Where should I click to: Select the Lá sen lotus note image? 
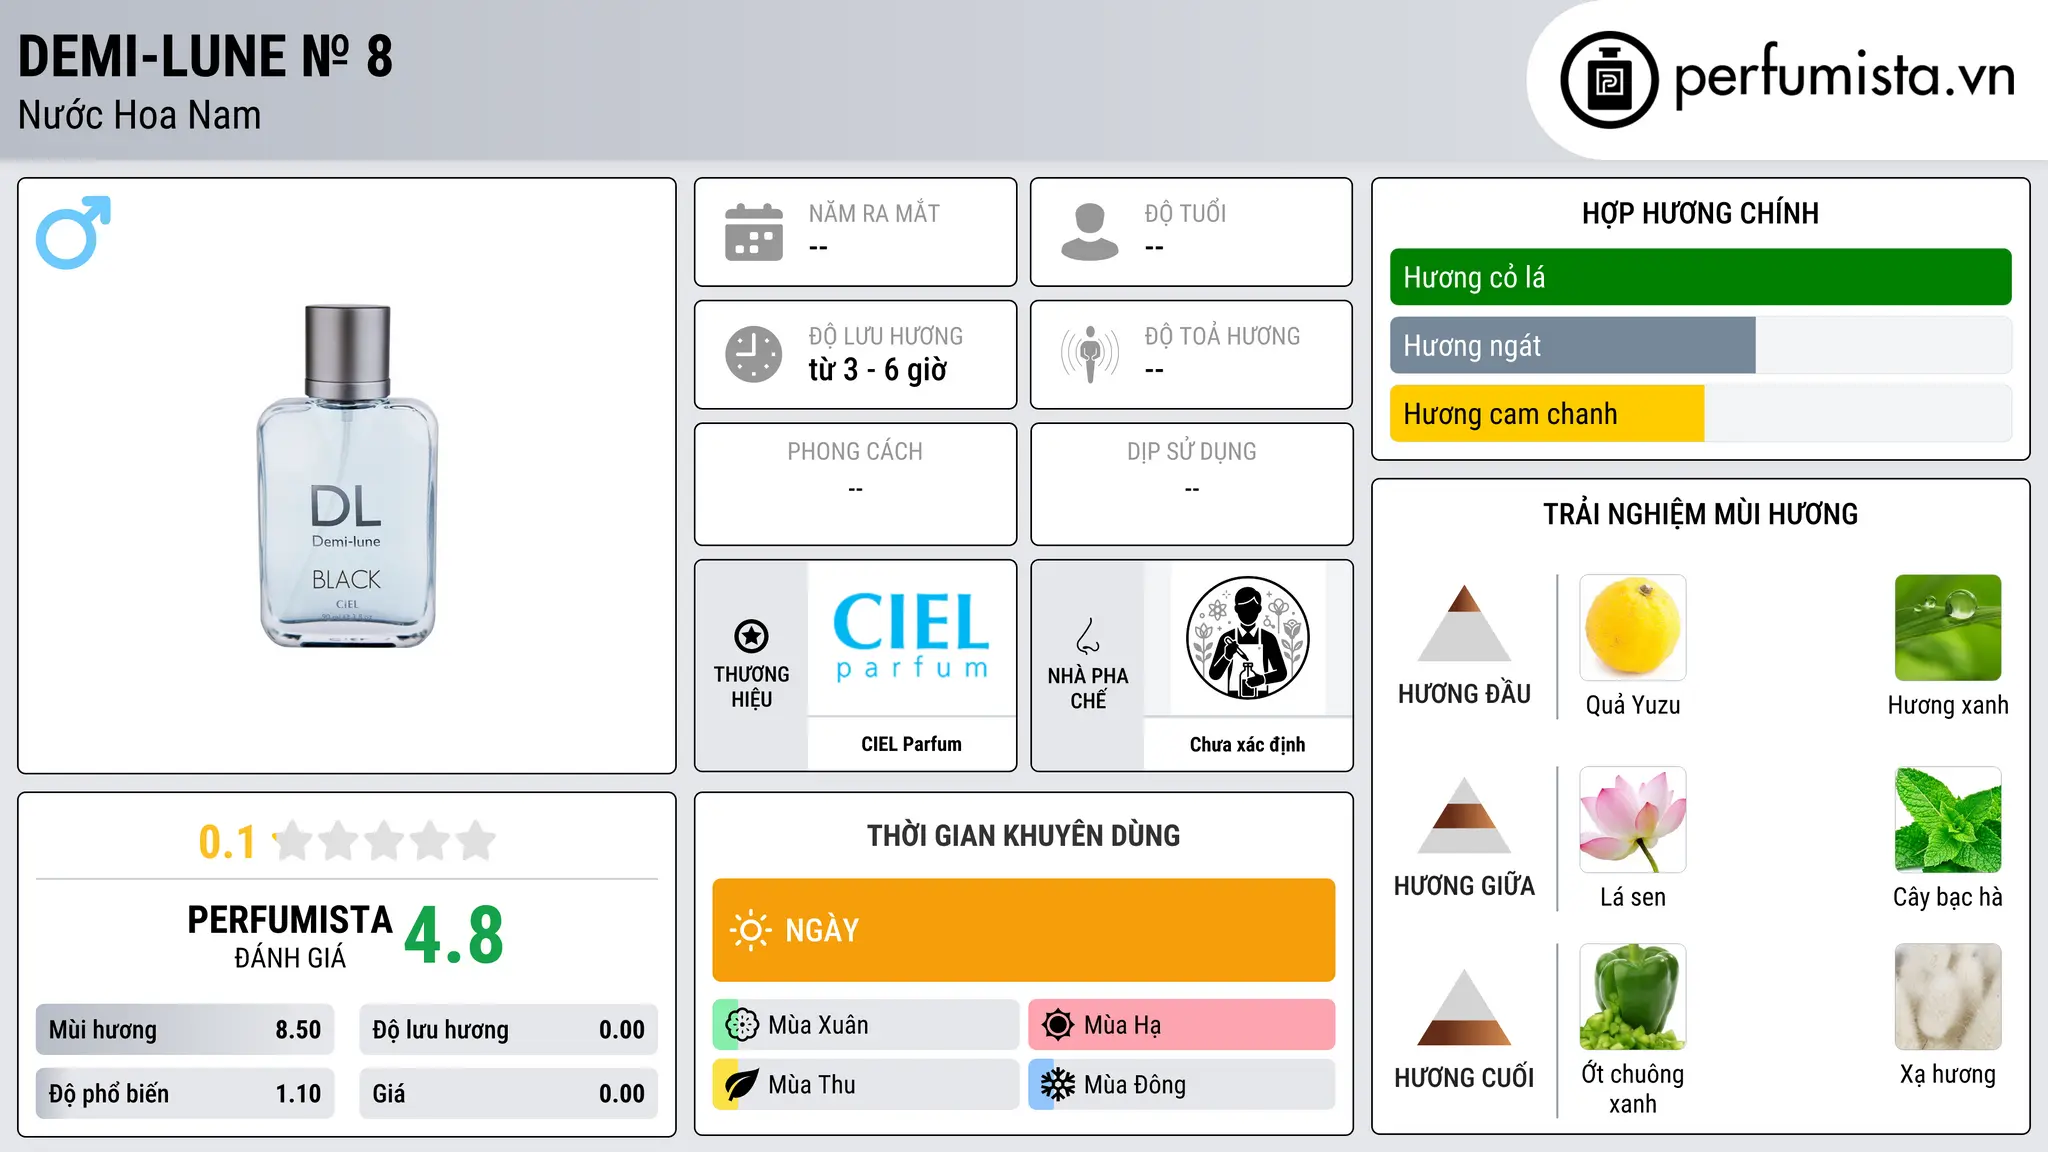point(1633,820)
